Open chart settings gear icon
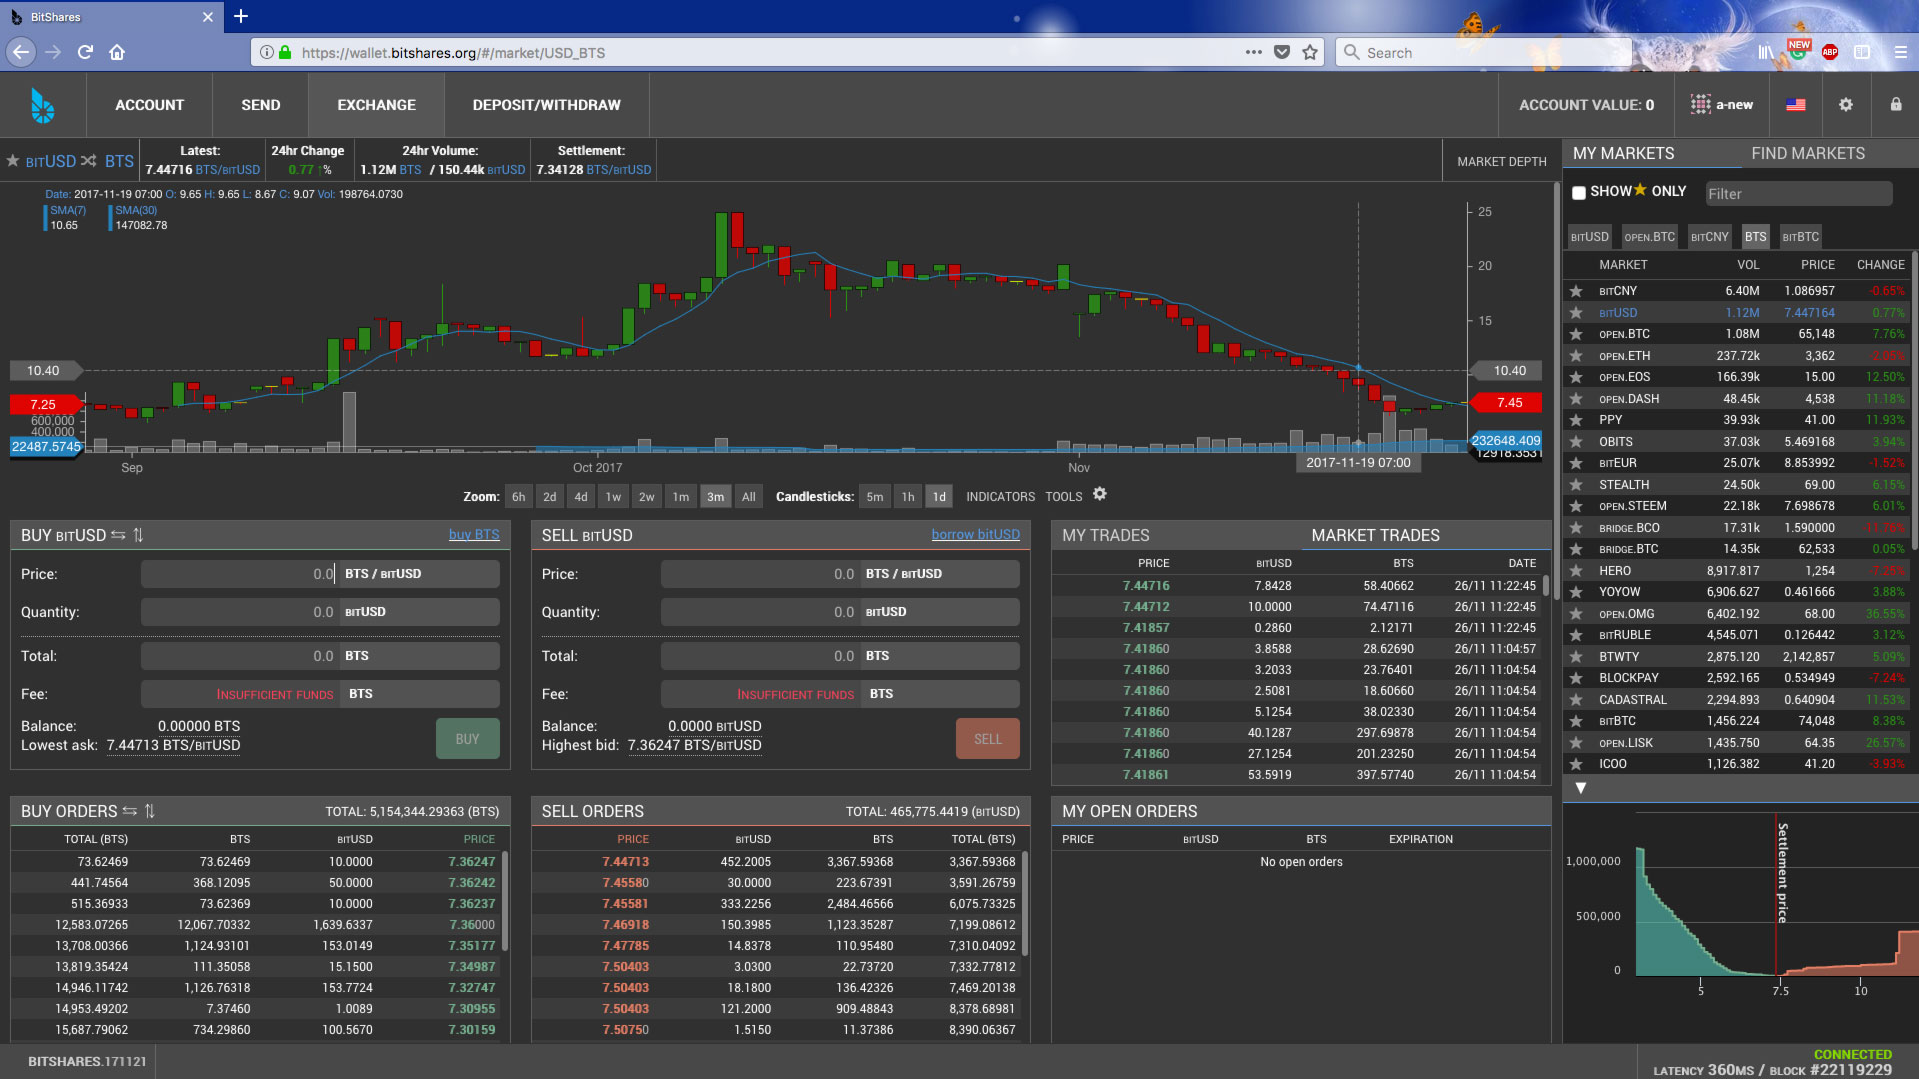This screenshot has width=1919, height=1079. pos(1100,495)
